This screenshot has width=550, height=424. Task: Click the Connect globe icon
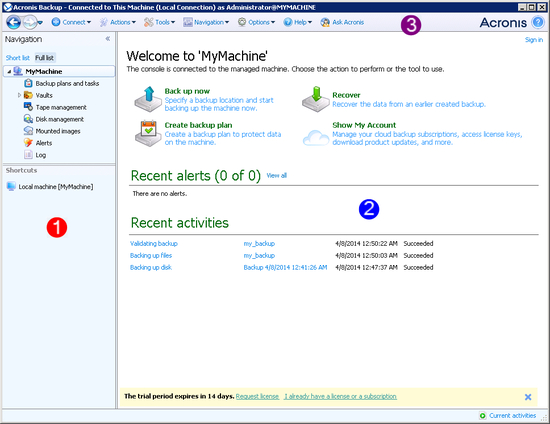click(56, 22)
